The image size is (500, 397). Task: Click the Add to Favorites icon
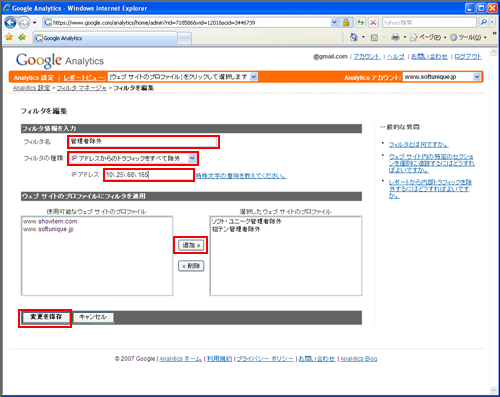[x=22, y=37]
